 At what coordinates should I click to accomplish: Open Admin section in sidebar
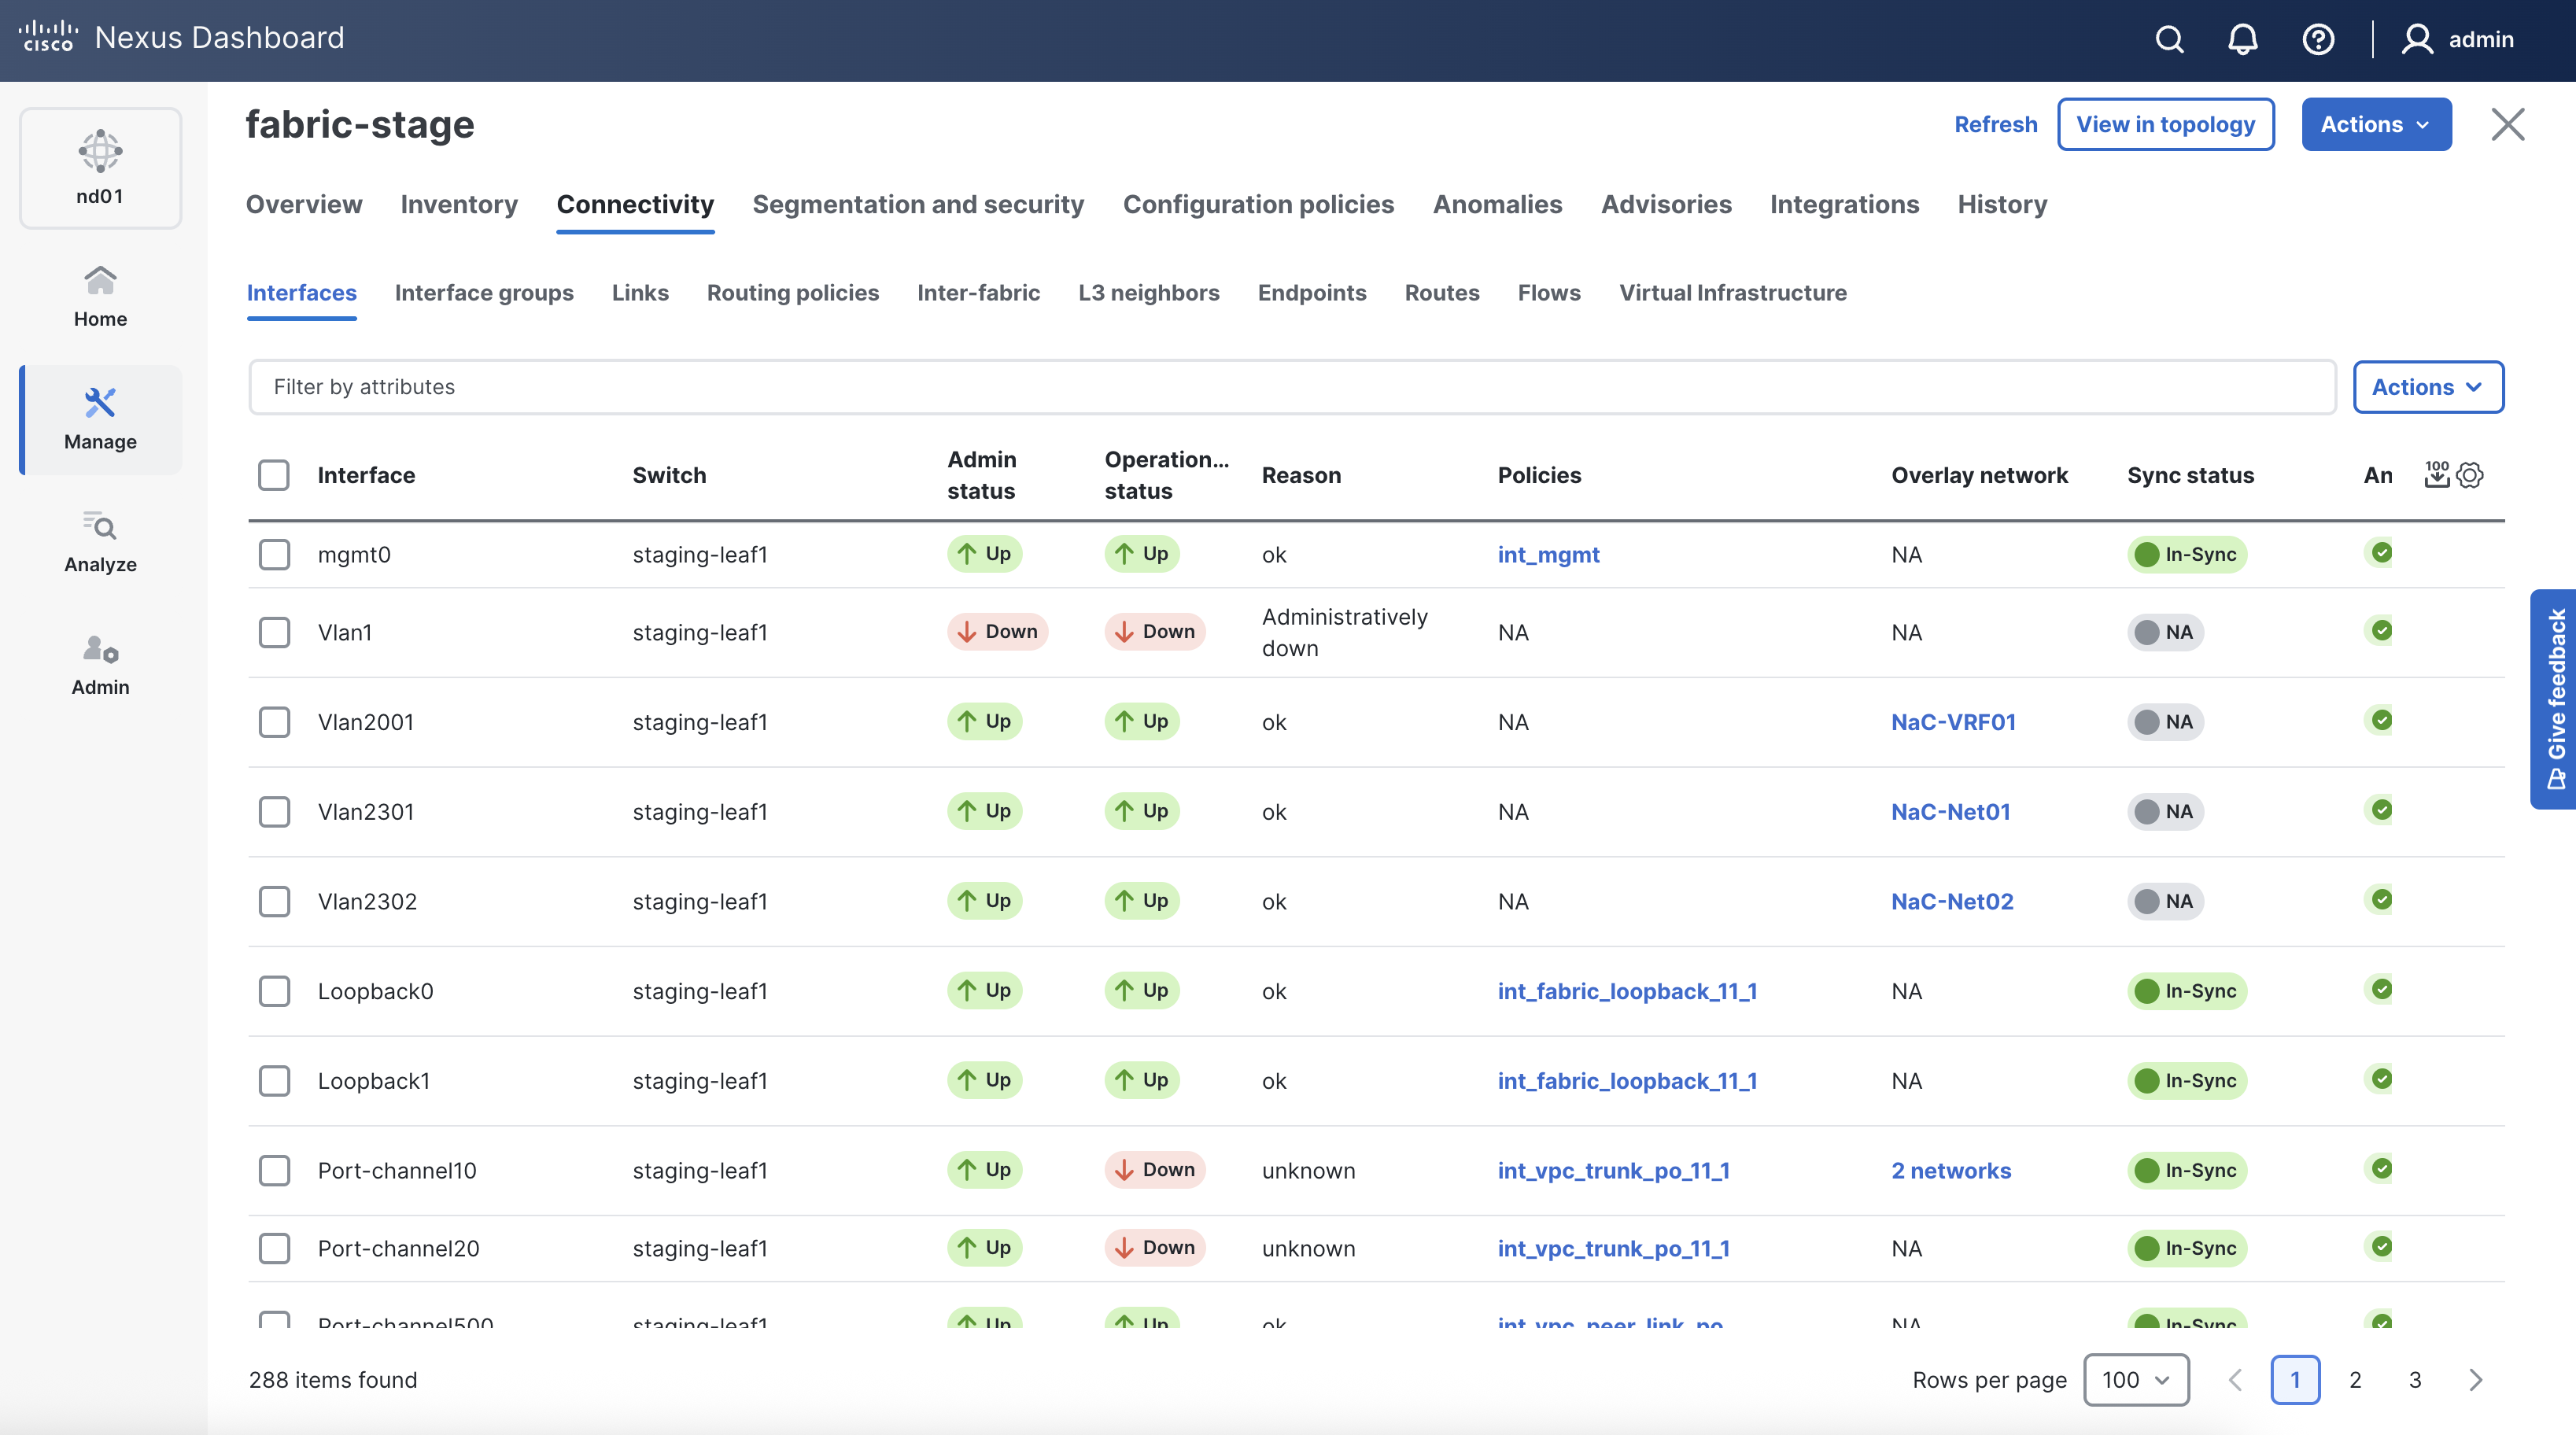point(100,664)
